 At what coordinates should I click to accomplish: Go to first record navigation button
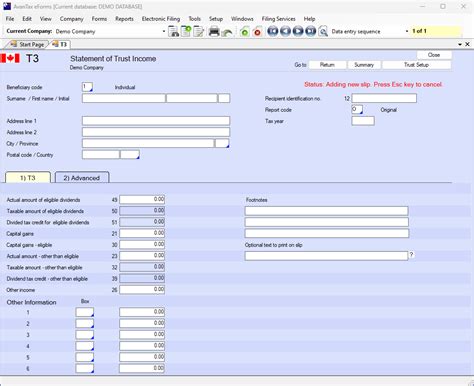click(x=273, y=31)
